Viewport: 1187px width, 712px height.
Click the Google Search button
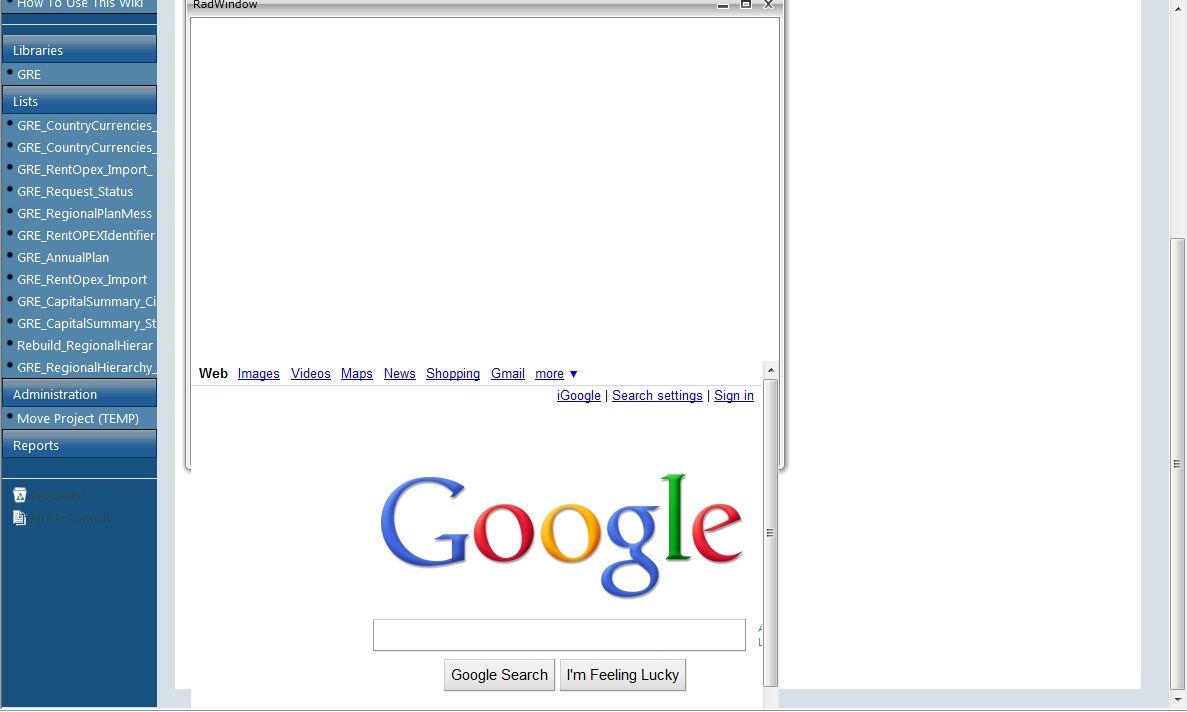tap(500, 675)
